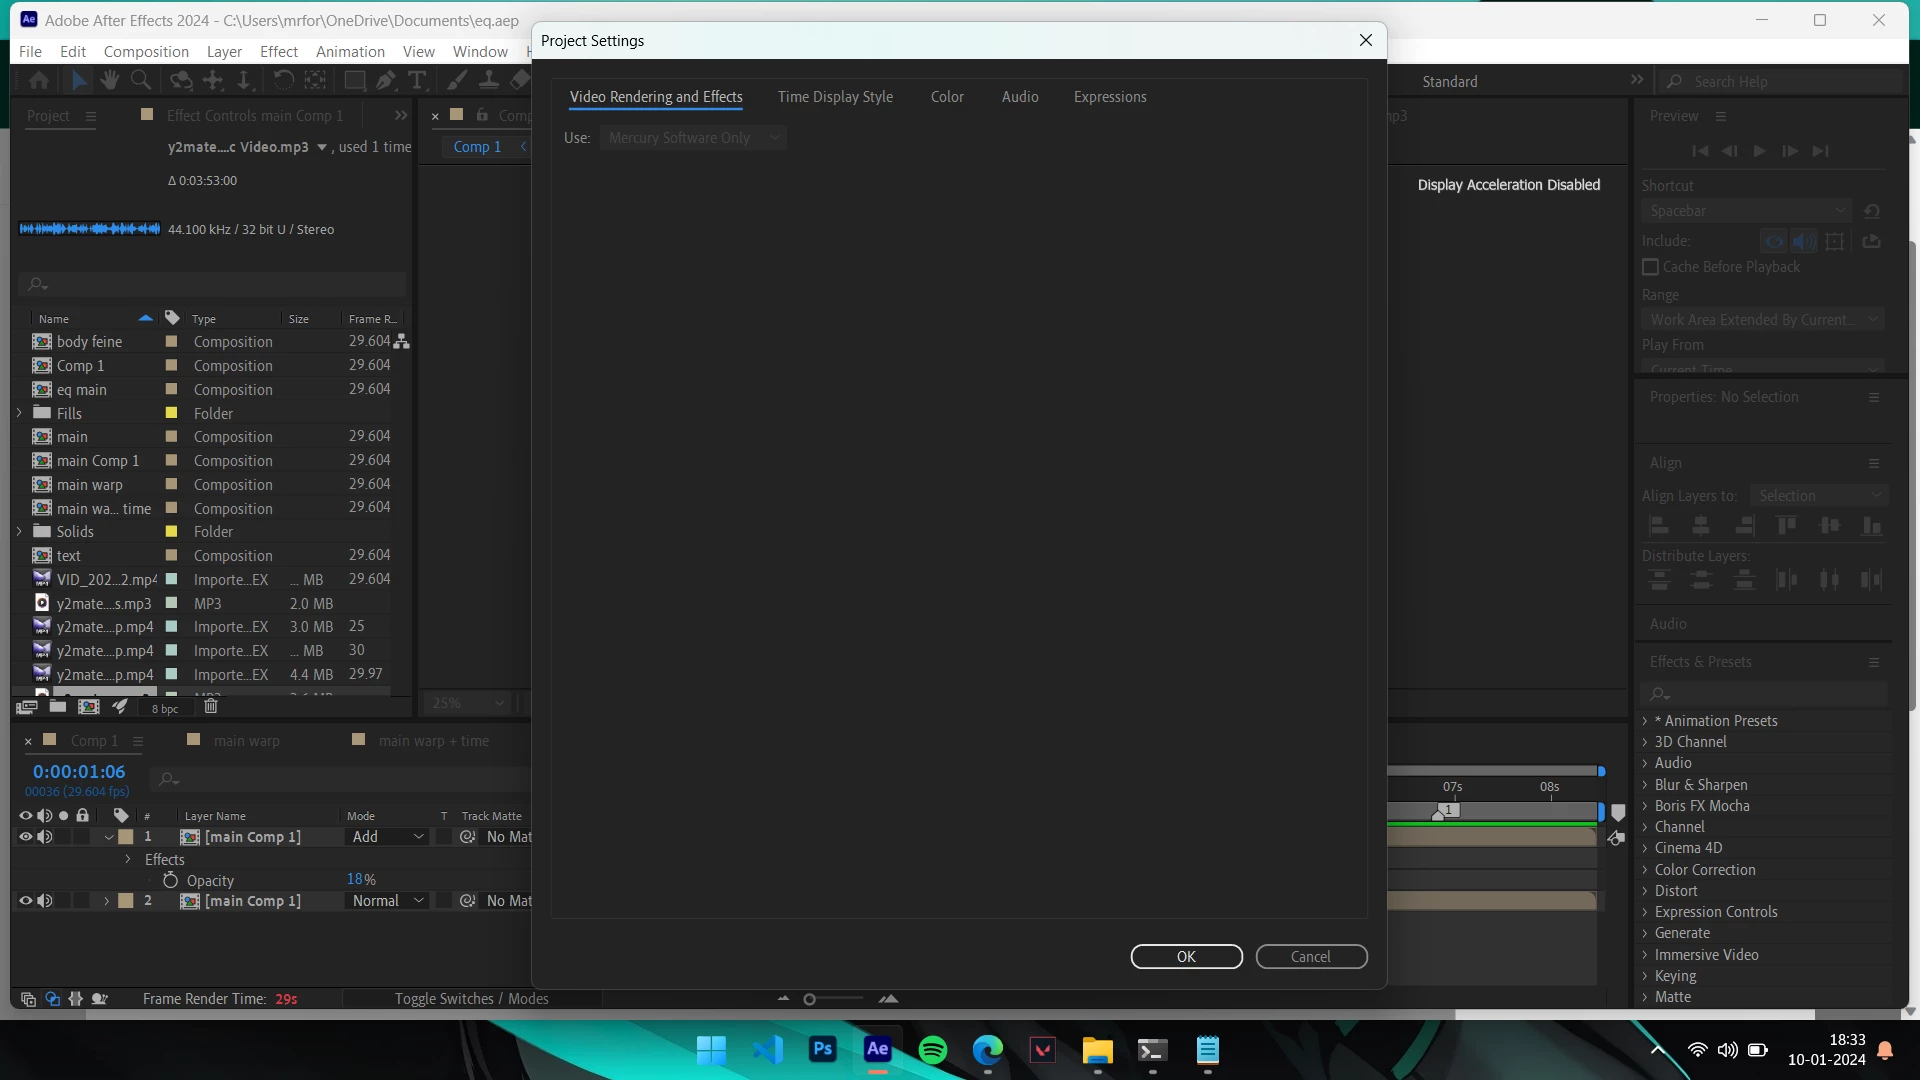Mute audio of layer 2
This screenshot has width=1920, height=1080.
(45, 901)
